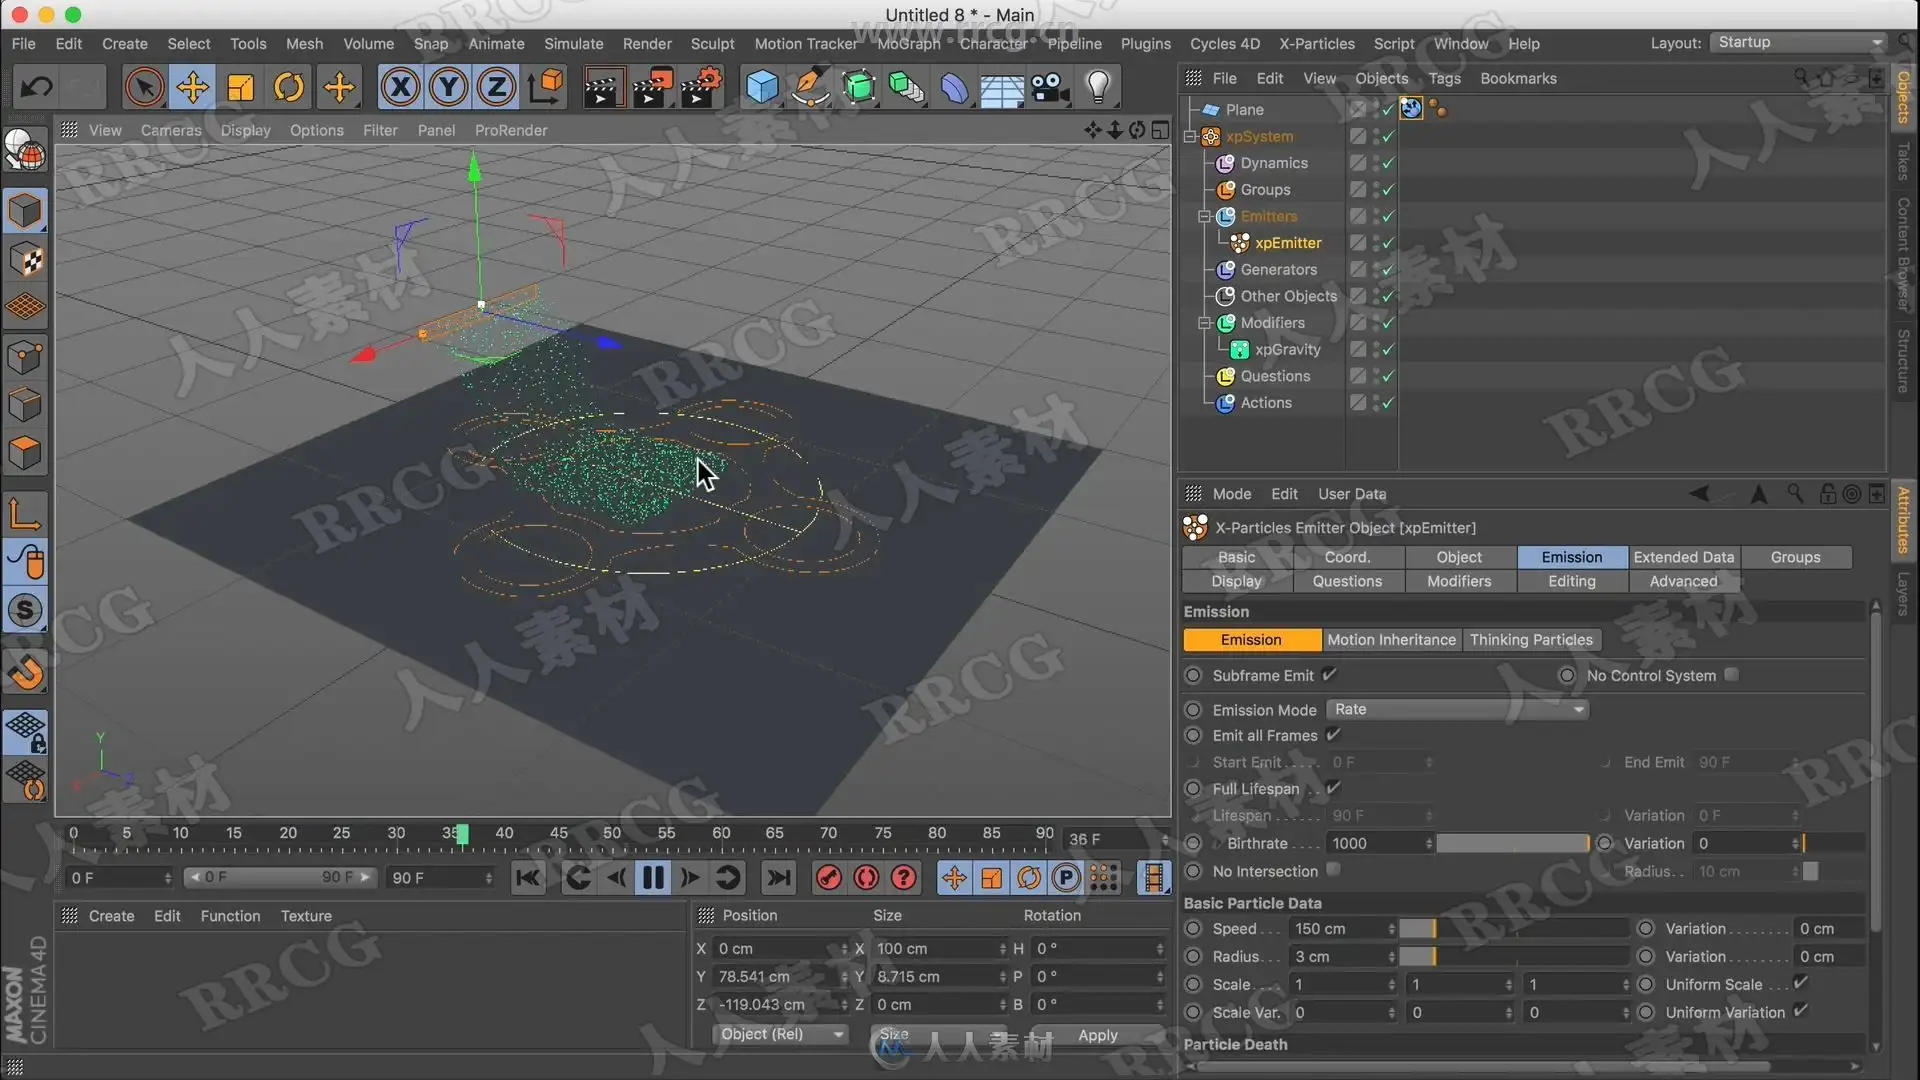This screenshot has height=1080, width=1920.
Task: Open the Emission Mode dropdown
Action: [1456, 709]
